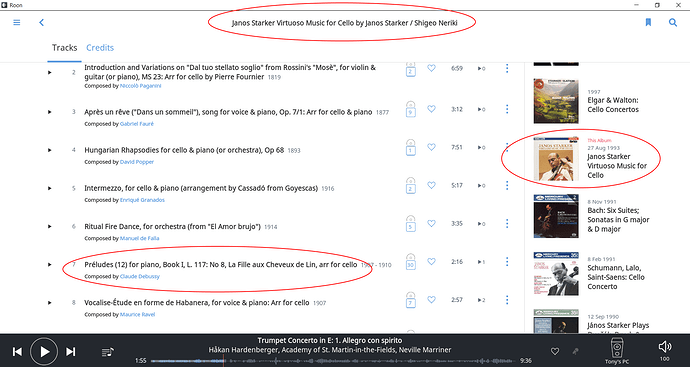
Task: Play track 3 Après un rêve
Action: point(50,112)
